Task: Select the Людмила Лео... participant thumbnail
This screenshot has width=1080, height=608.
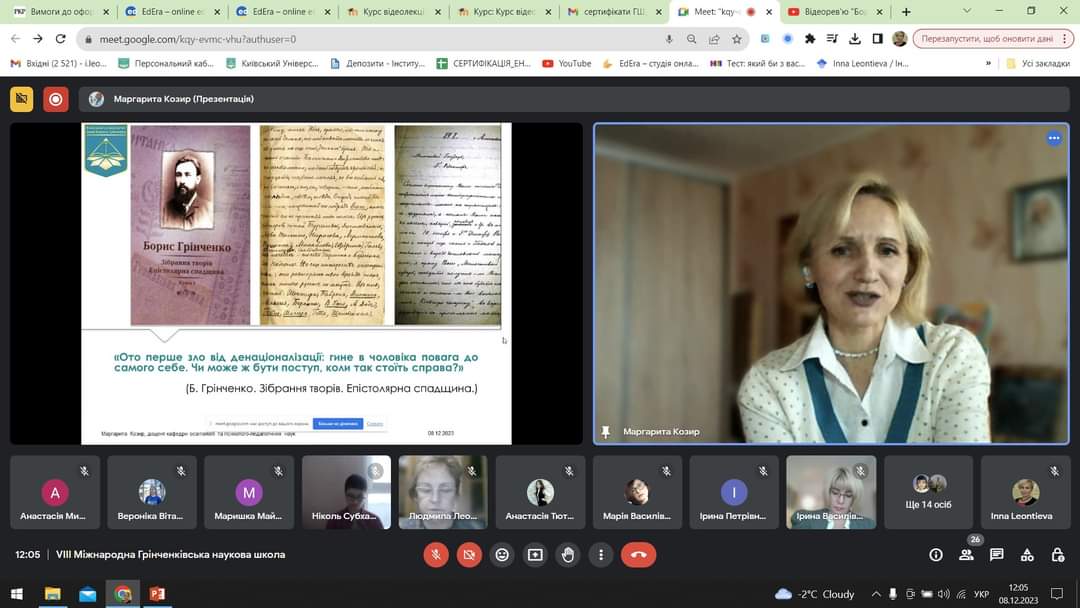Action: (x=443, y=492)
